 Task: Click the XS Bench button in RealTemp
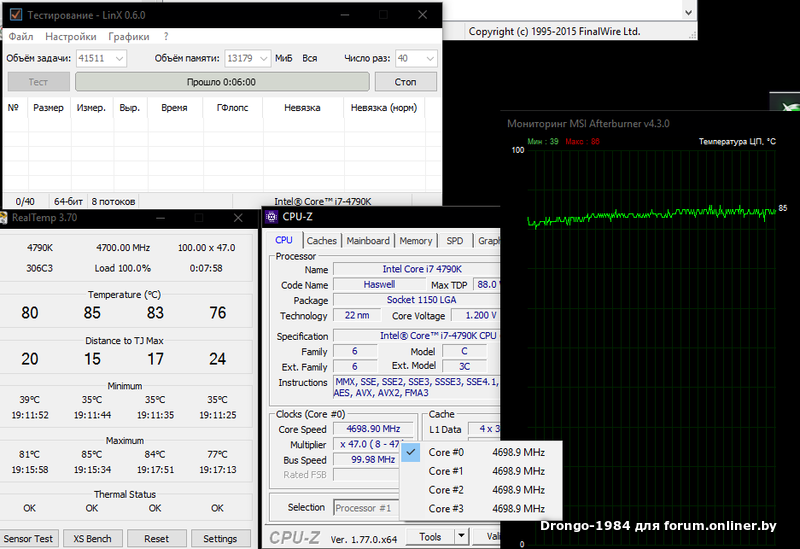click(x=92, y=538)
